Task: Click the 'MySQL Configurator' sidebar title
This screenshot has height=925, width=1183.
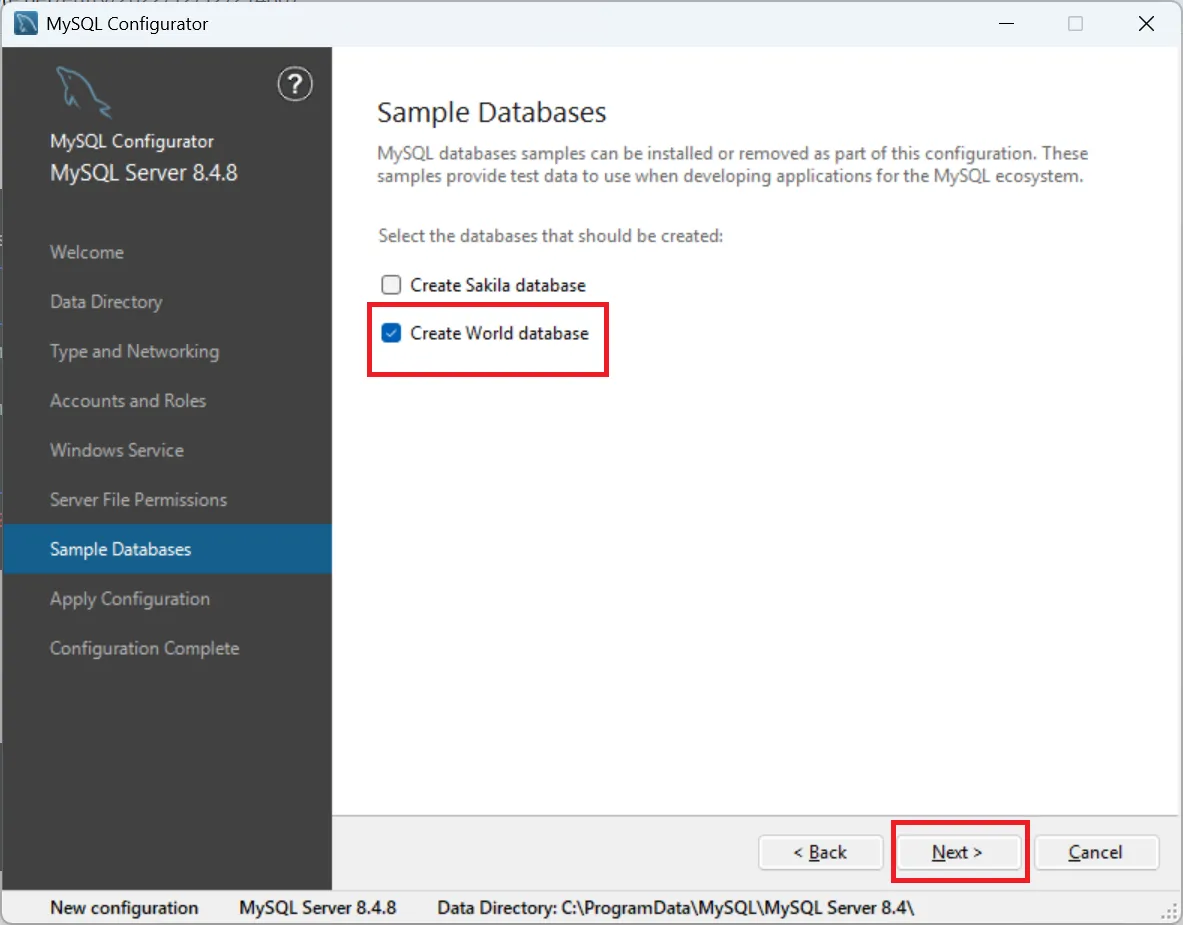Action: tap(132, 141)
